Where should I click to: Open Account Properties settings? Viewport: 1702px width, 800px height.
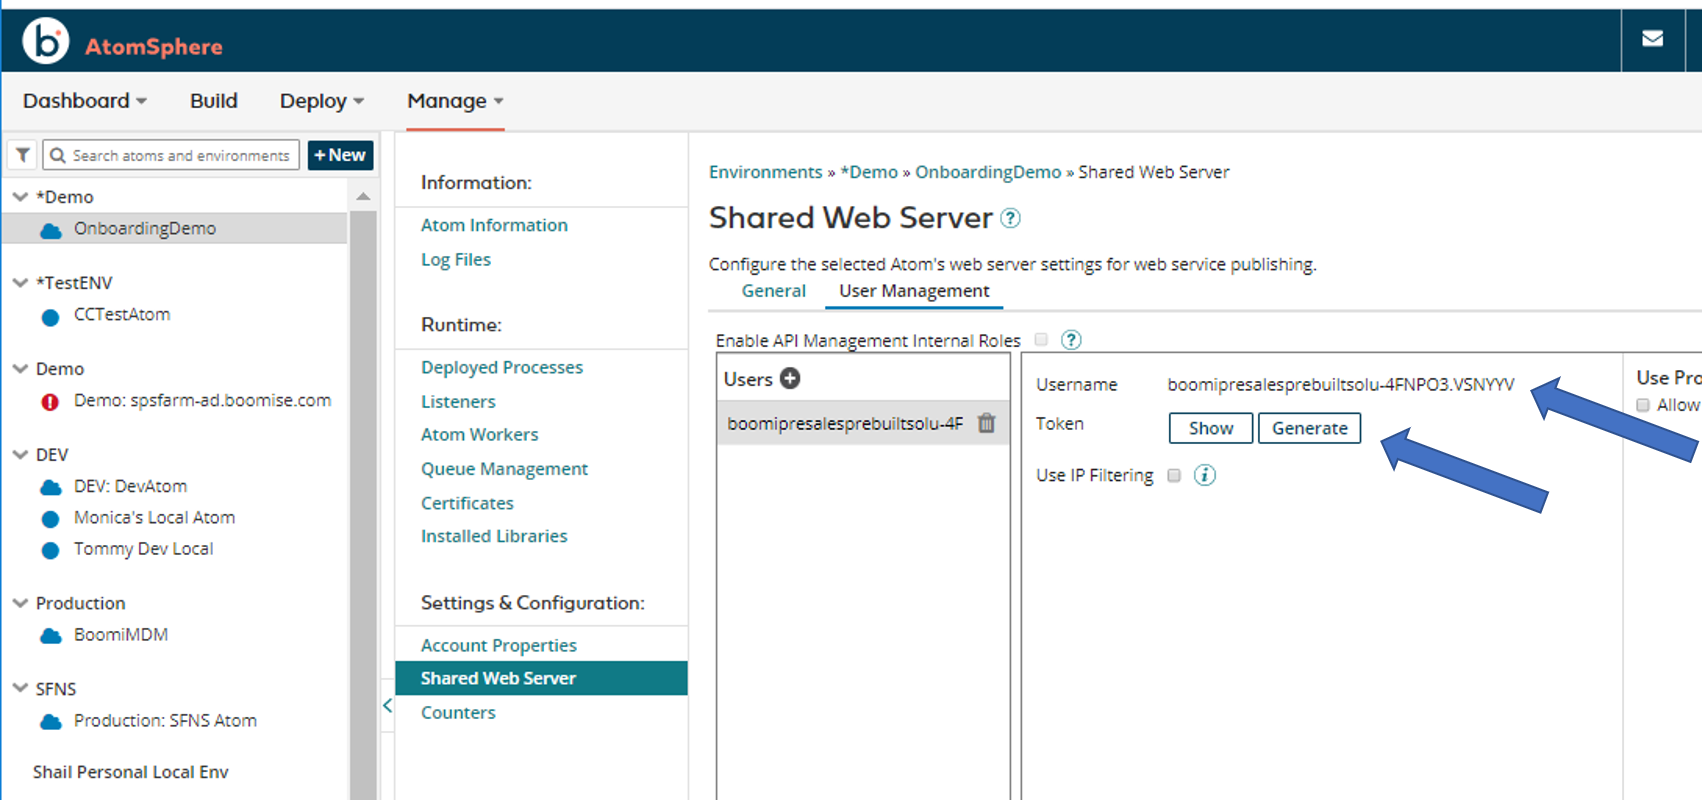point(499,645)
